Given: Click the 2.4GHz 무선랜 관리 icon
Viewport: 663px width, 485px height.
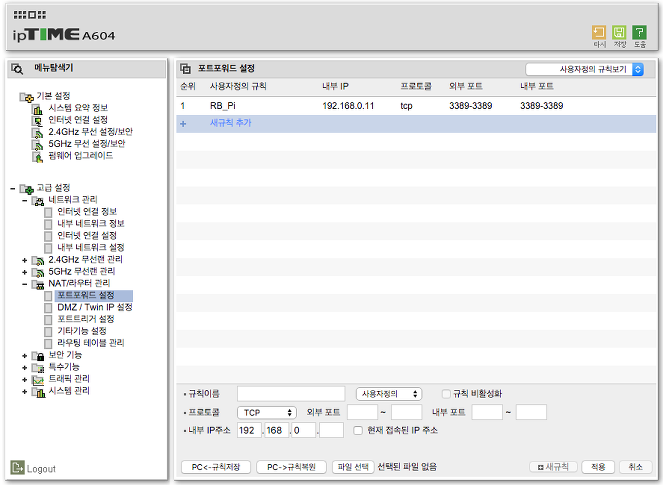Looking at the screenshot, I should tap(38, 260).
